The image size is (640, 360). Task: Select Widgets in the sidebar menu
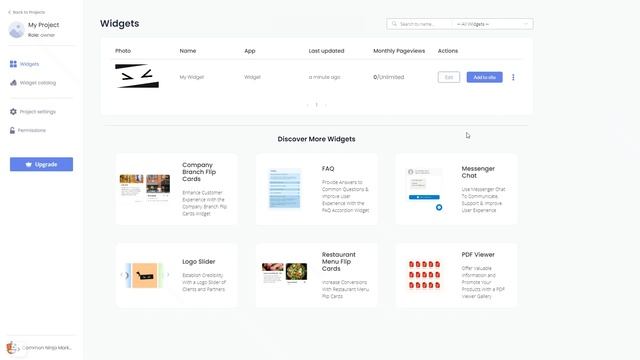pos(29,64)
